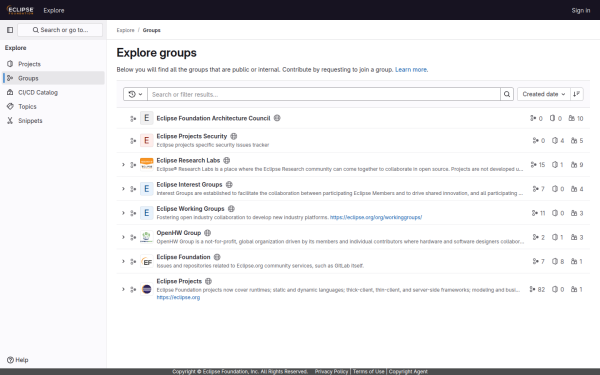The height and width of the screenshot is (375, 600).
Task: Open the Created date sort dropdown
Action: coord(544,94)
